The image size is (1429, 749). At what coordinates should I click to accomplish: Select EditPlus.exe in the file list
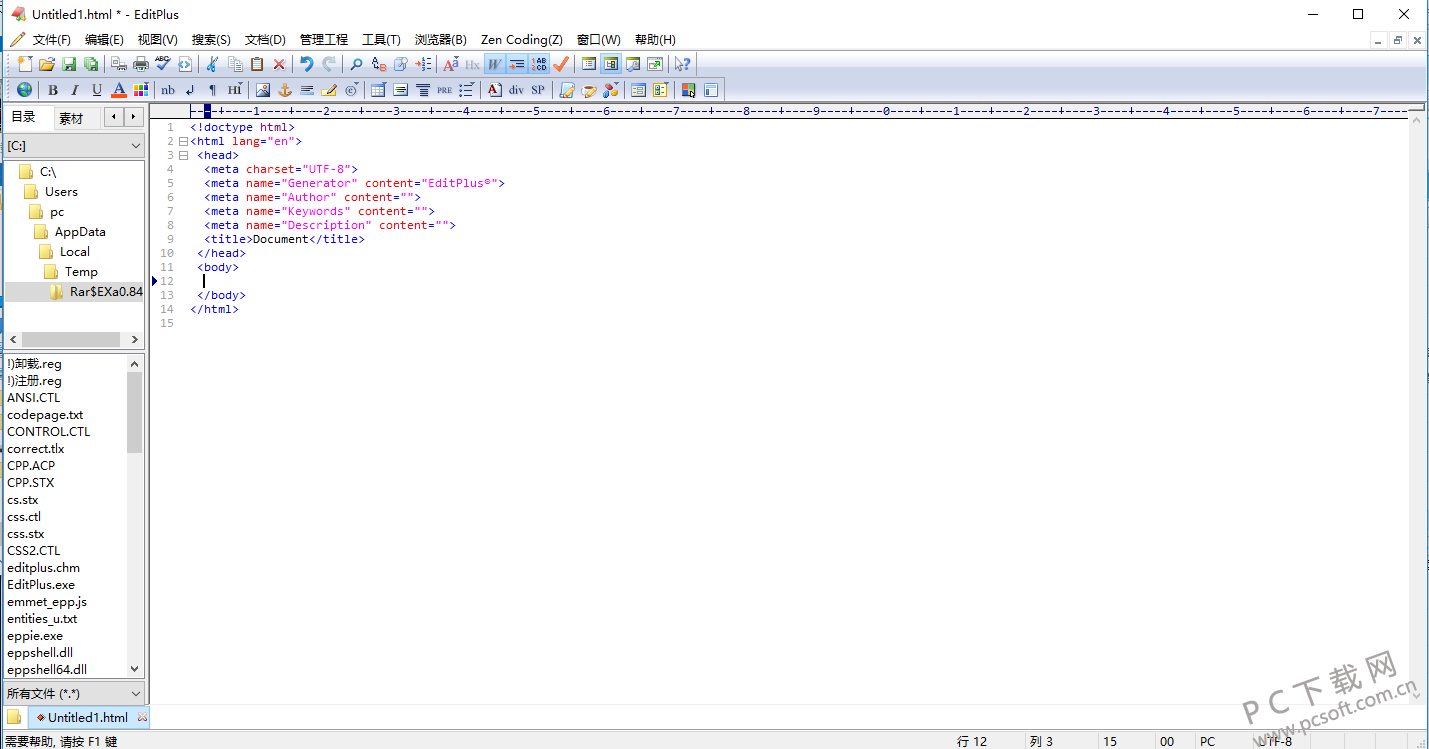(x=41, y=585)
